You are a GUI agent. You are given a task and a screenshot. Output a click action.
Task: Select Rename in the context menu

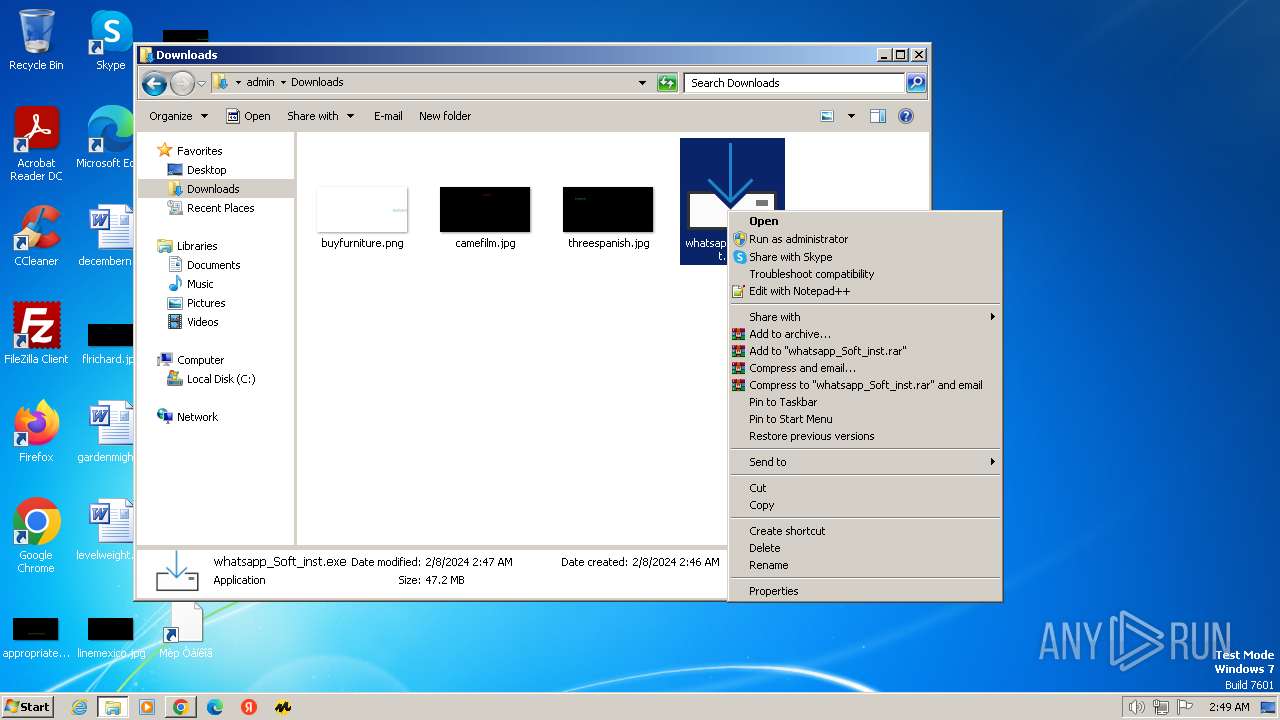tap(865, 565)
